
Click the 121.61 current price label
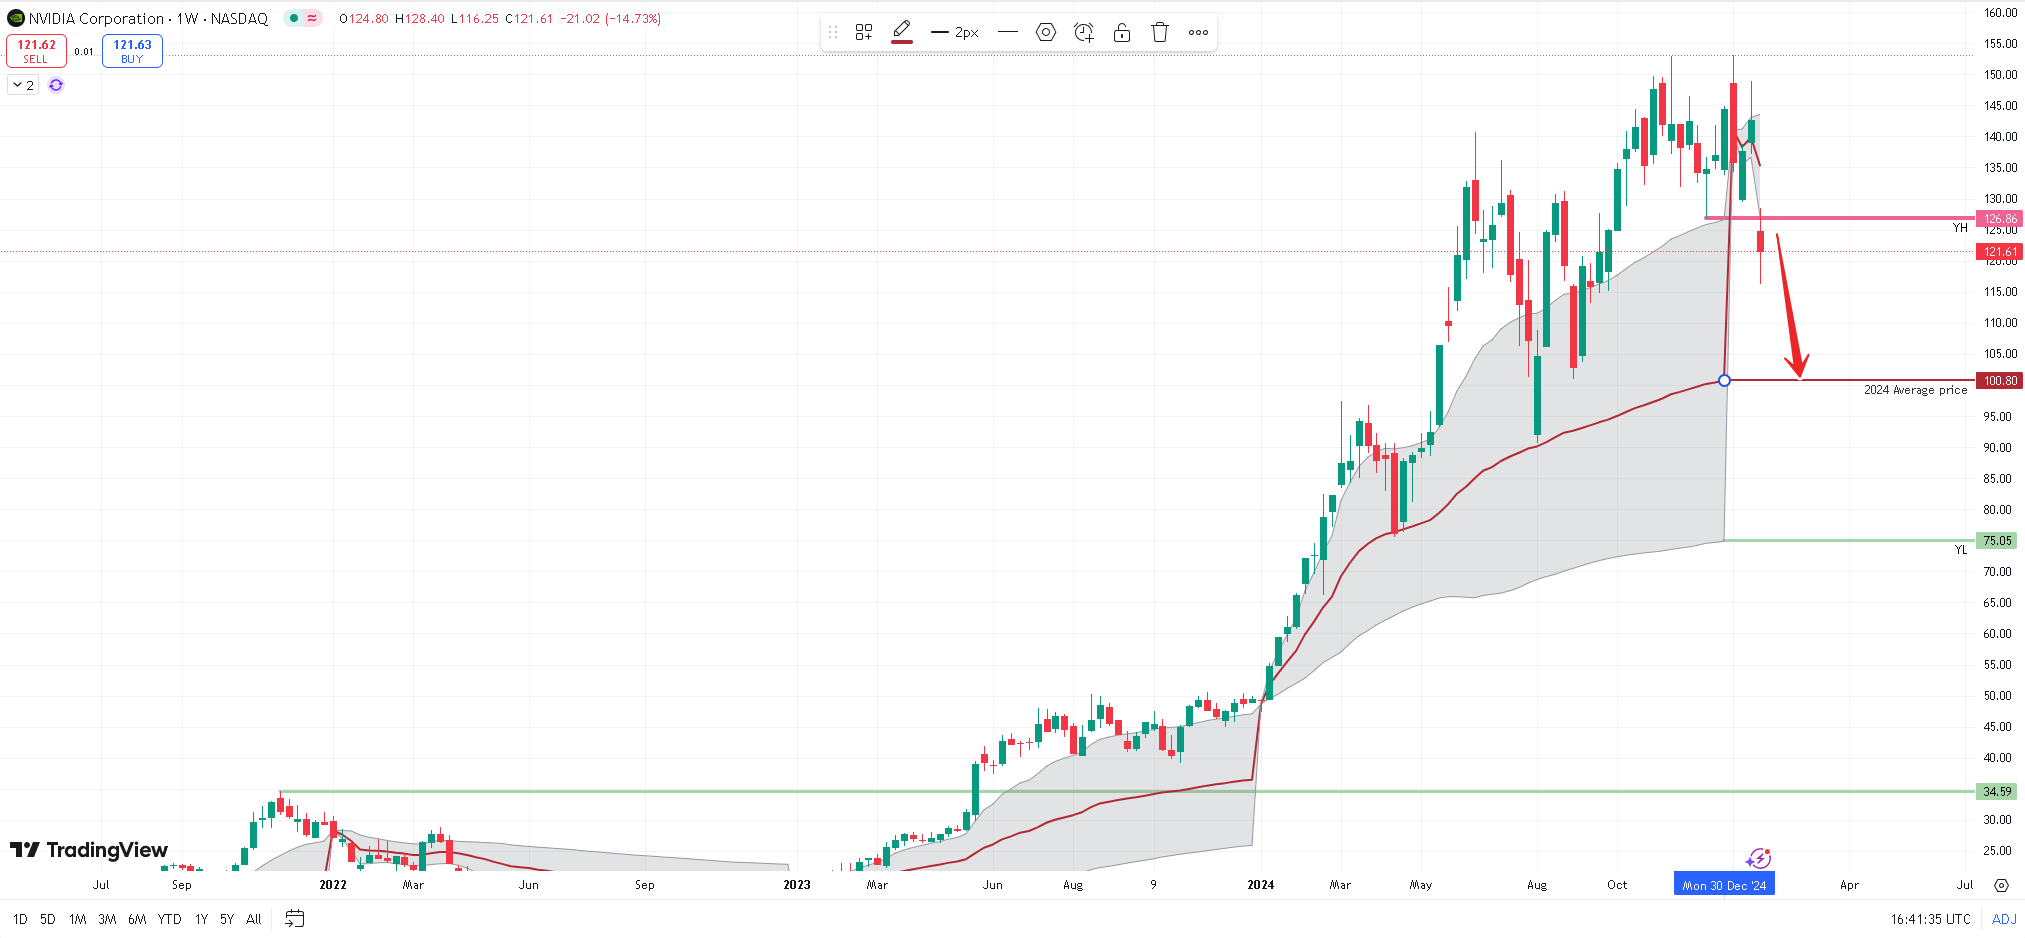[2000, 252]
